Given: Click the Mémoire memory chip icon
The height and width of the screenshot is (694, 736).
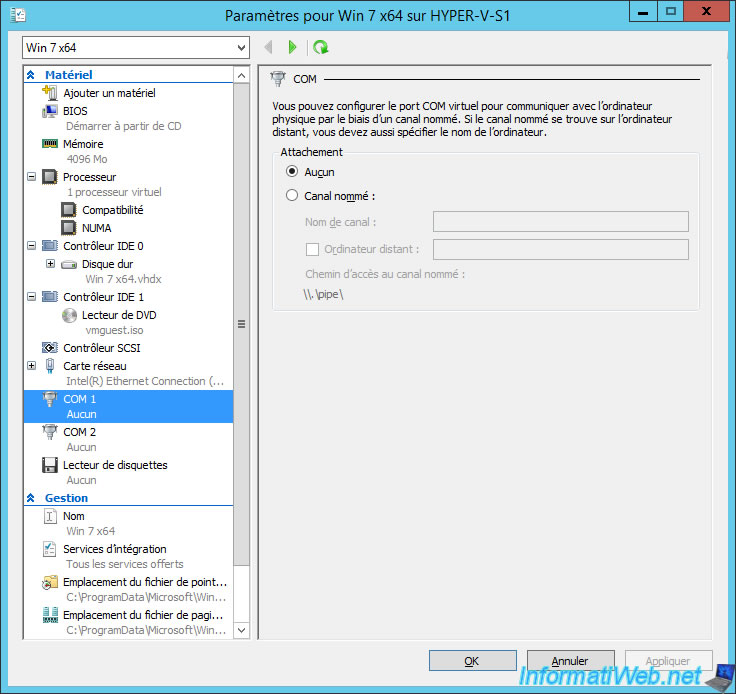Looking at the screenshot, I should [51, 144].
